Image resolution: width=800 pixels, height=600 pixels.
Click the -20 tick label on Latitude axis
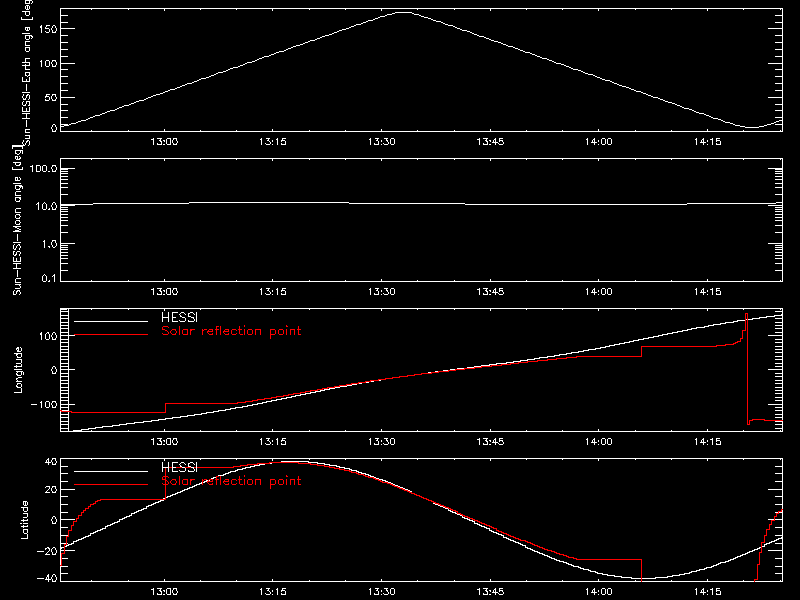tap(47, 551)
